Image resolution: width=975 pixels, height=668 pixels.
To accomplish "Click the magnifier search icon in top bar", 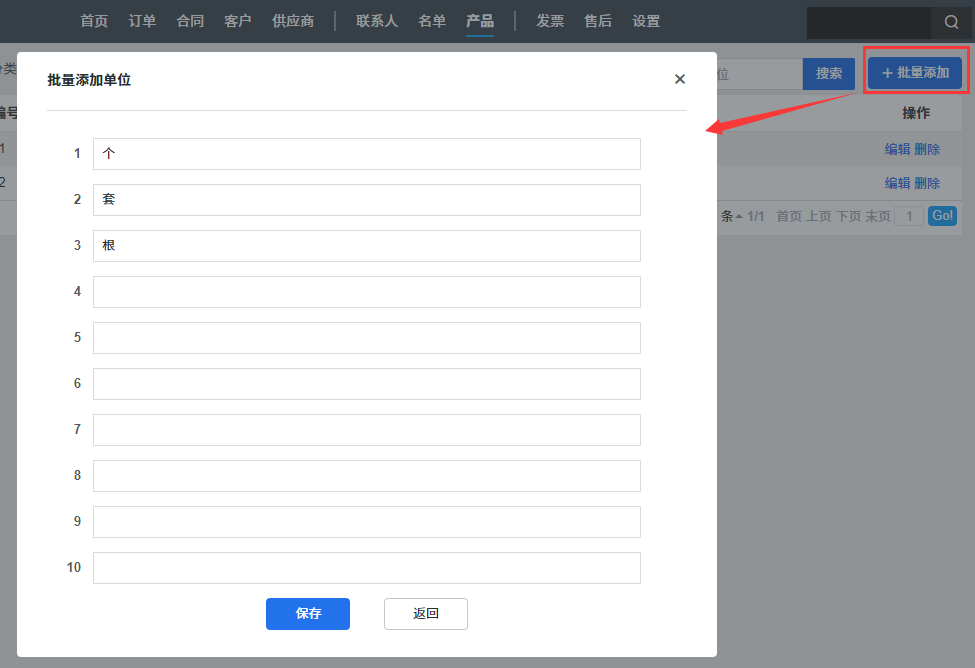I will 951,22.
